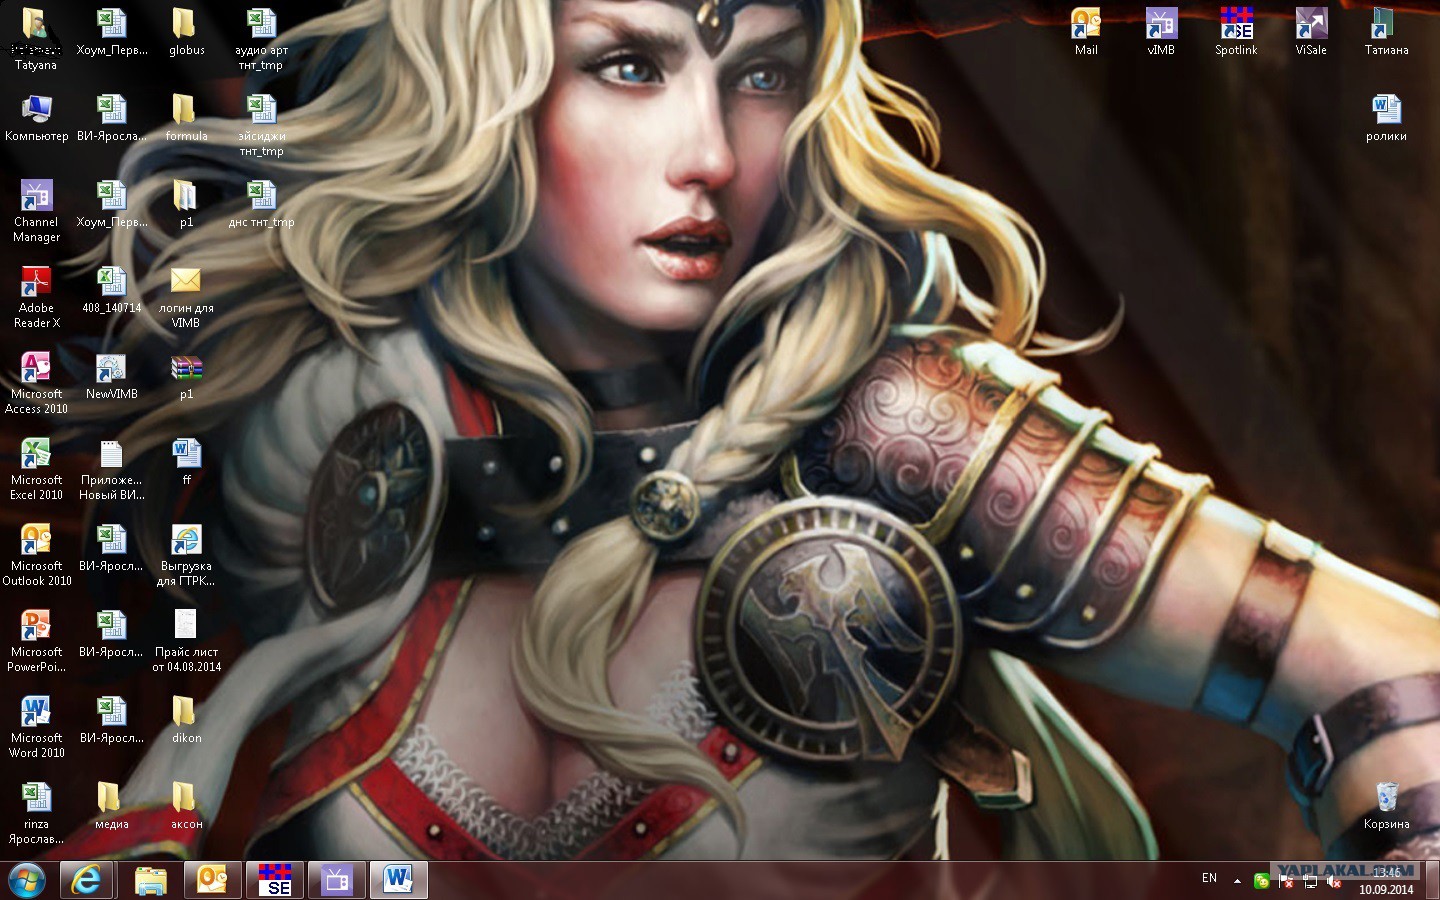Screen dimensions: 1440x900
Task: Launch Internet Explorer from the taskbar
Action: pos(87,880)
